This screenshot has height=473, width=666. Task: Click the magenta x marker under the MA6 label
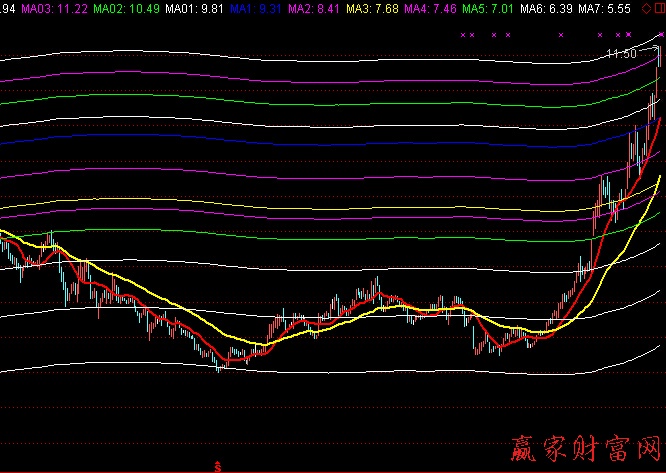(x=561, y=35)
